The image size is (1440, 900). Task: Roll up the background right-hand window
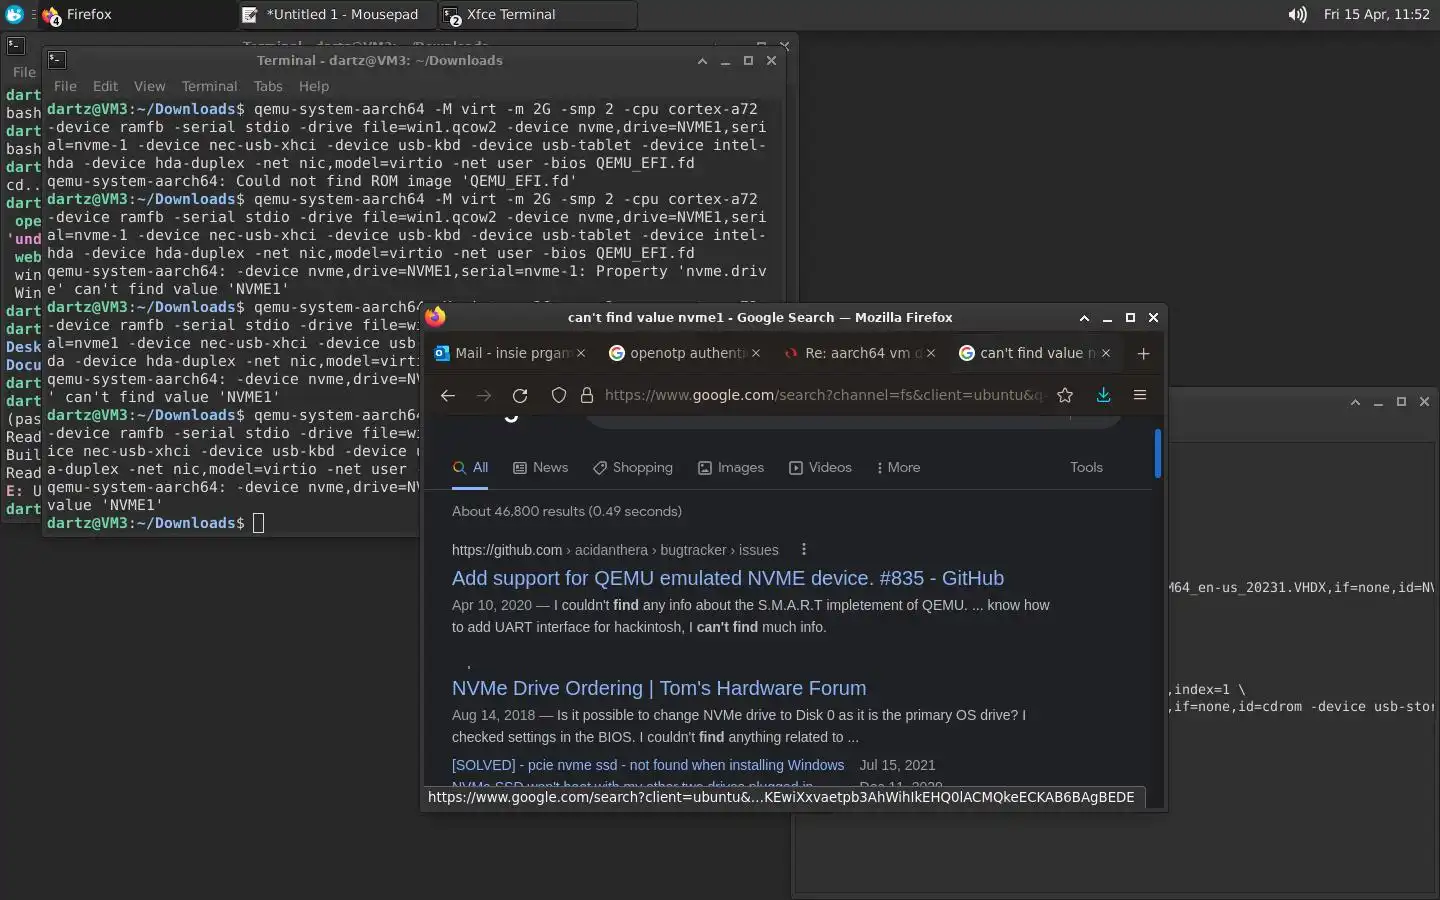pos(1355,401)
